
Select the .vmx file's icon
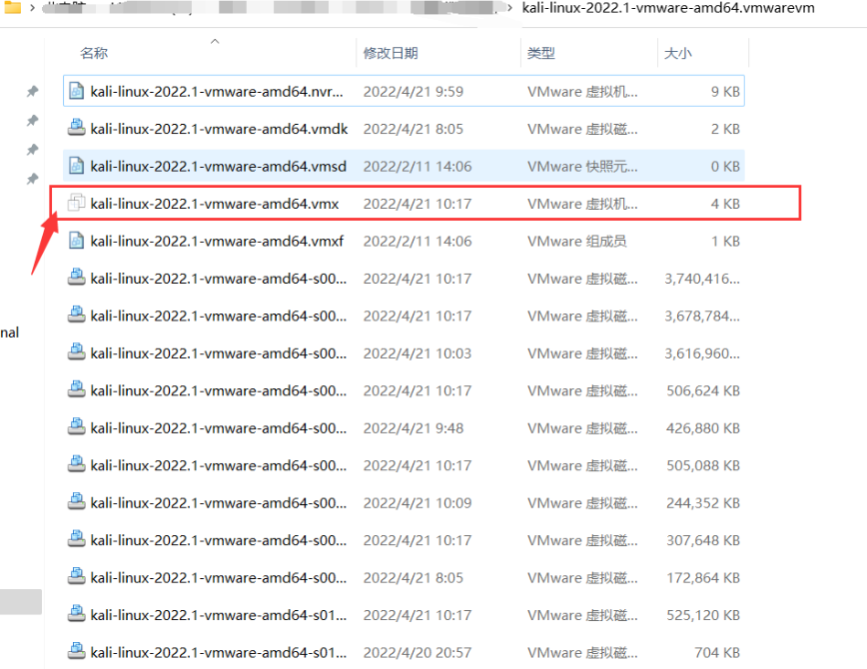(x=76, y=203)
